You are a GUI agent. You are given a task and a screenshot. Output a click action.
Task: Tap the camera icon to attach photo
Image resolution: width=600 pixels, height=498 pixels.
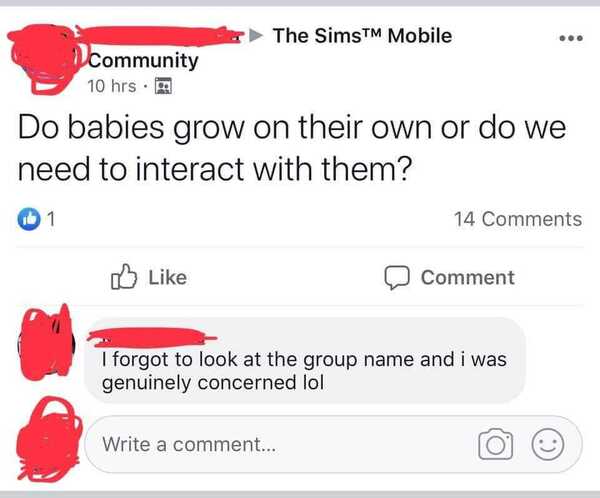[496, 444]
